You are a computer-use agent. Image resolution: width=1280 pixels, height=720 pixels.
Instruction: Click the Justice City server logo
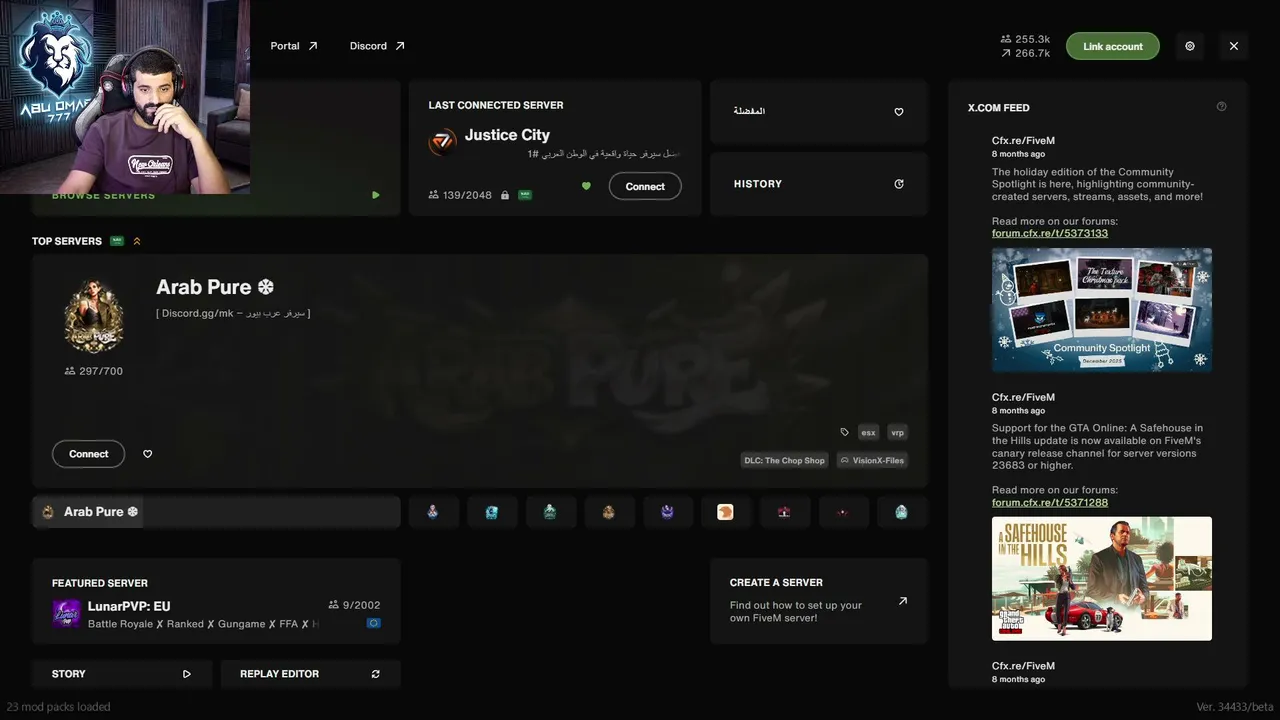click(443, 142)
